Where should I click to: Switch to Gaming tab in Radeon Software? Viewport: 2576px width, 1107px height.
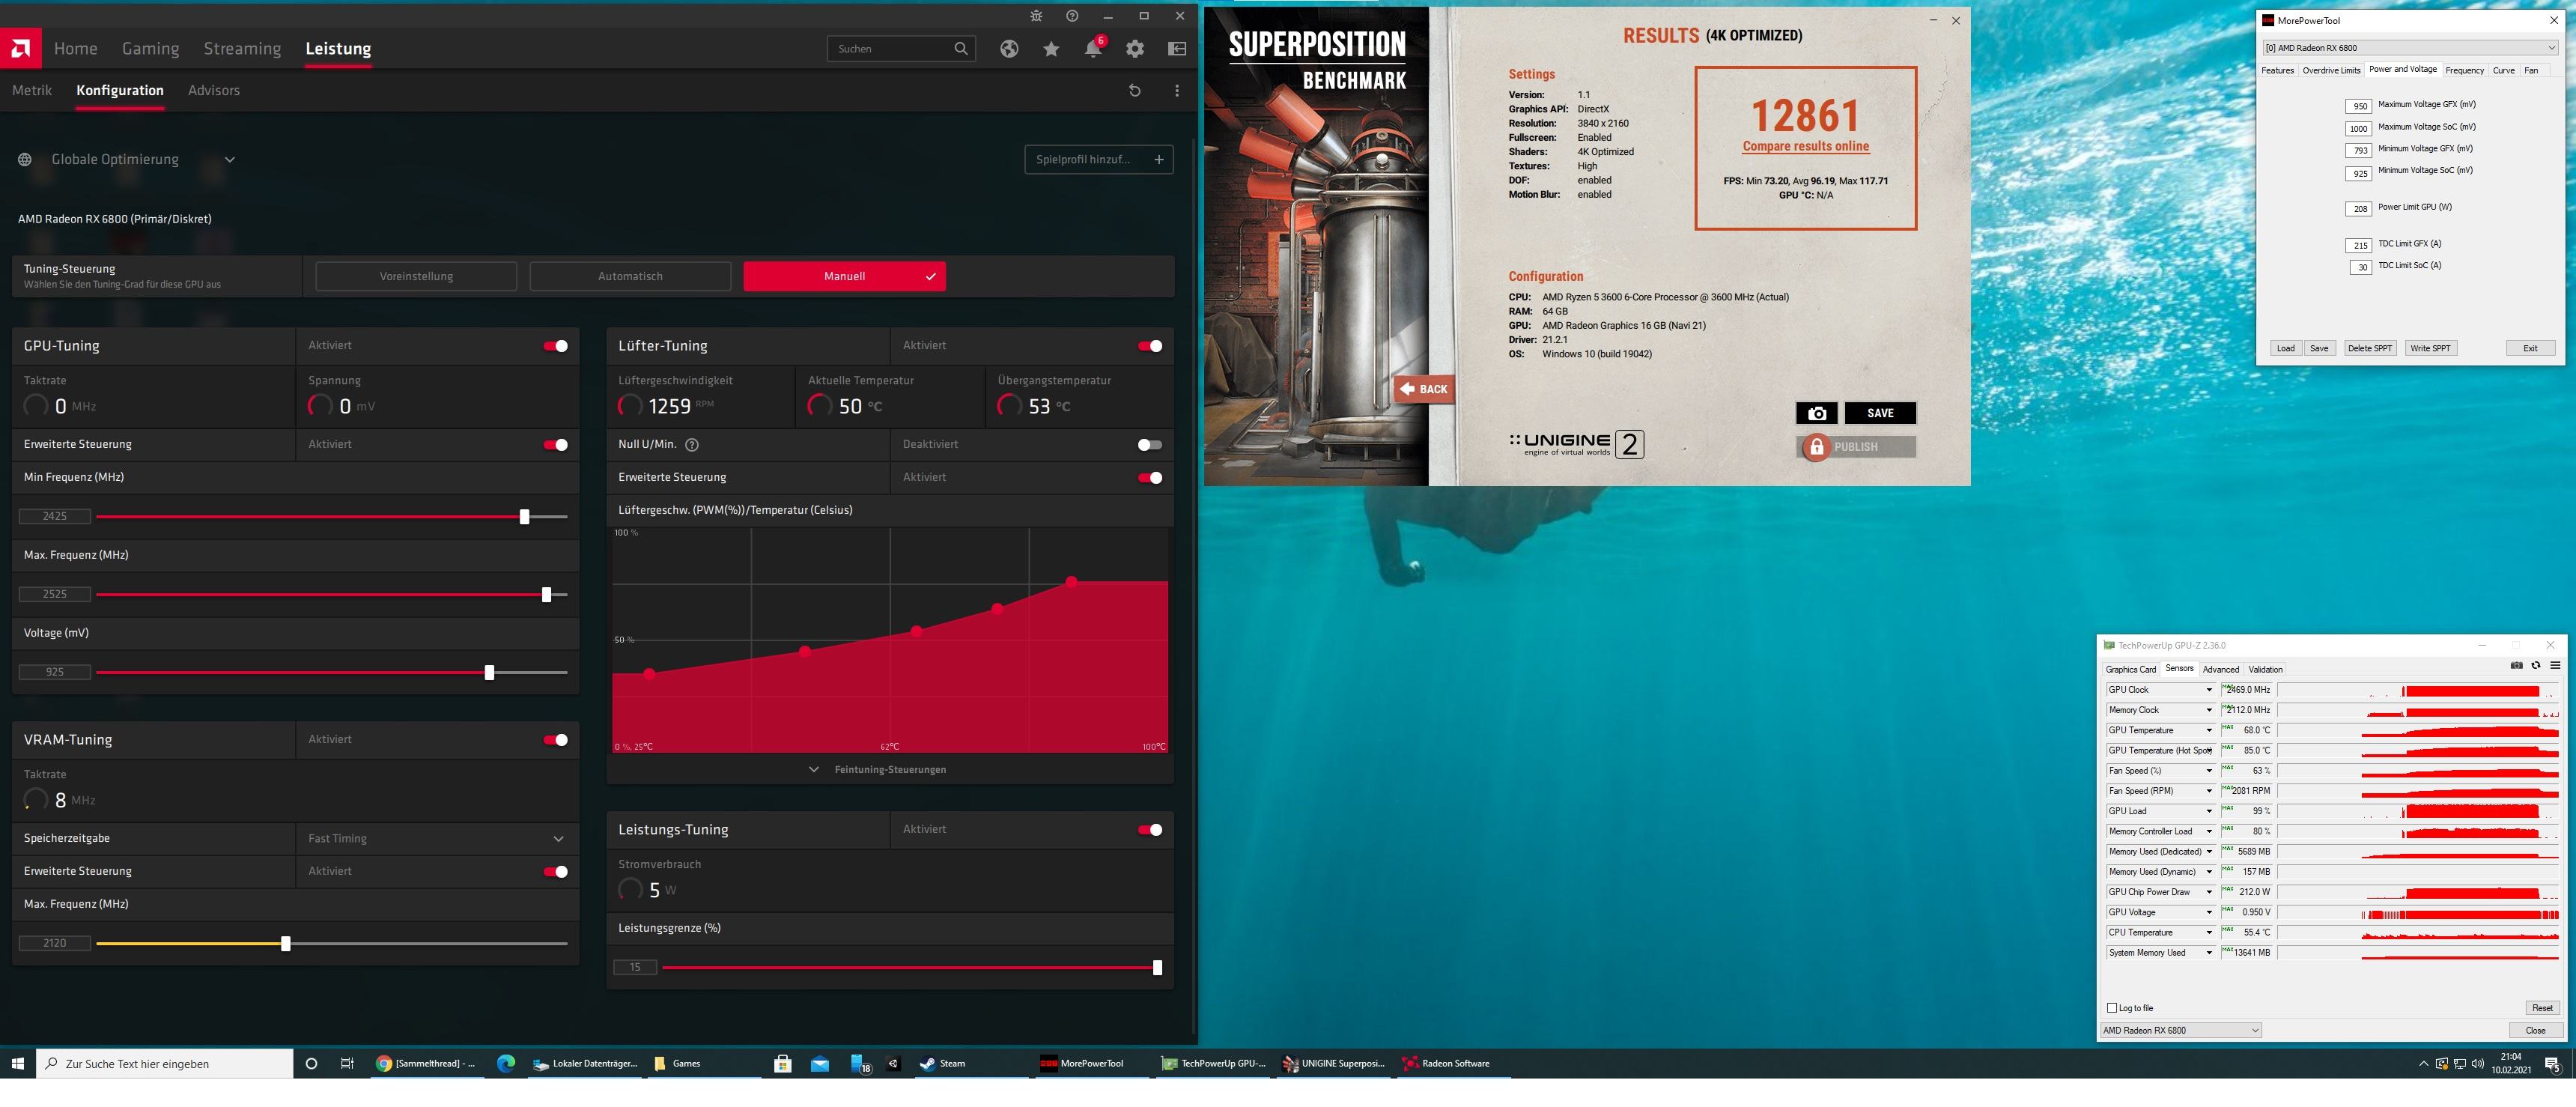click(150, 48)
